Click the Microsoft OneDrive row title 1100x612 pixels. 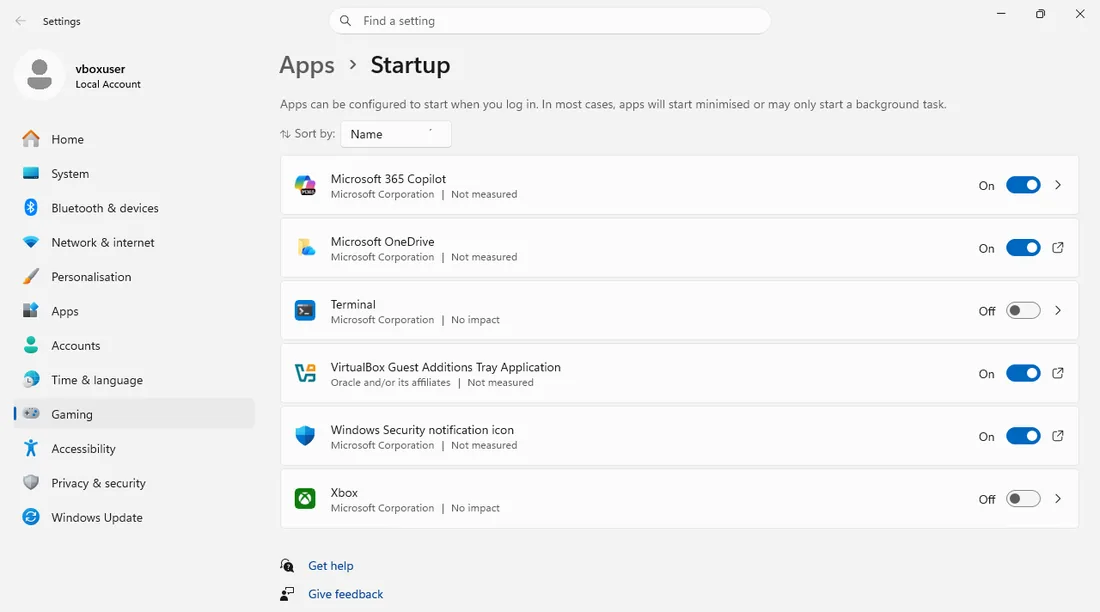[382, 241]
